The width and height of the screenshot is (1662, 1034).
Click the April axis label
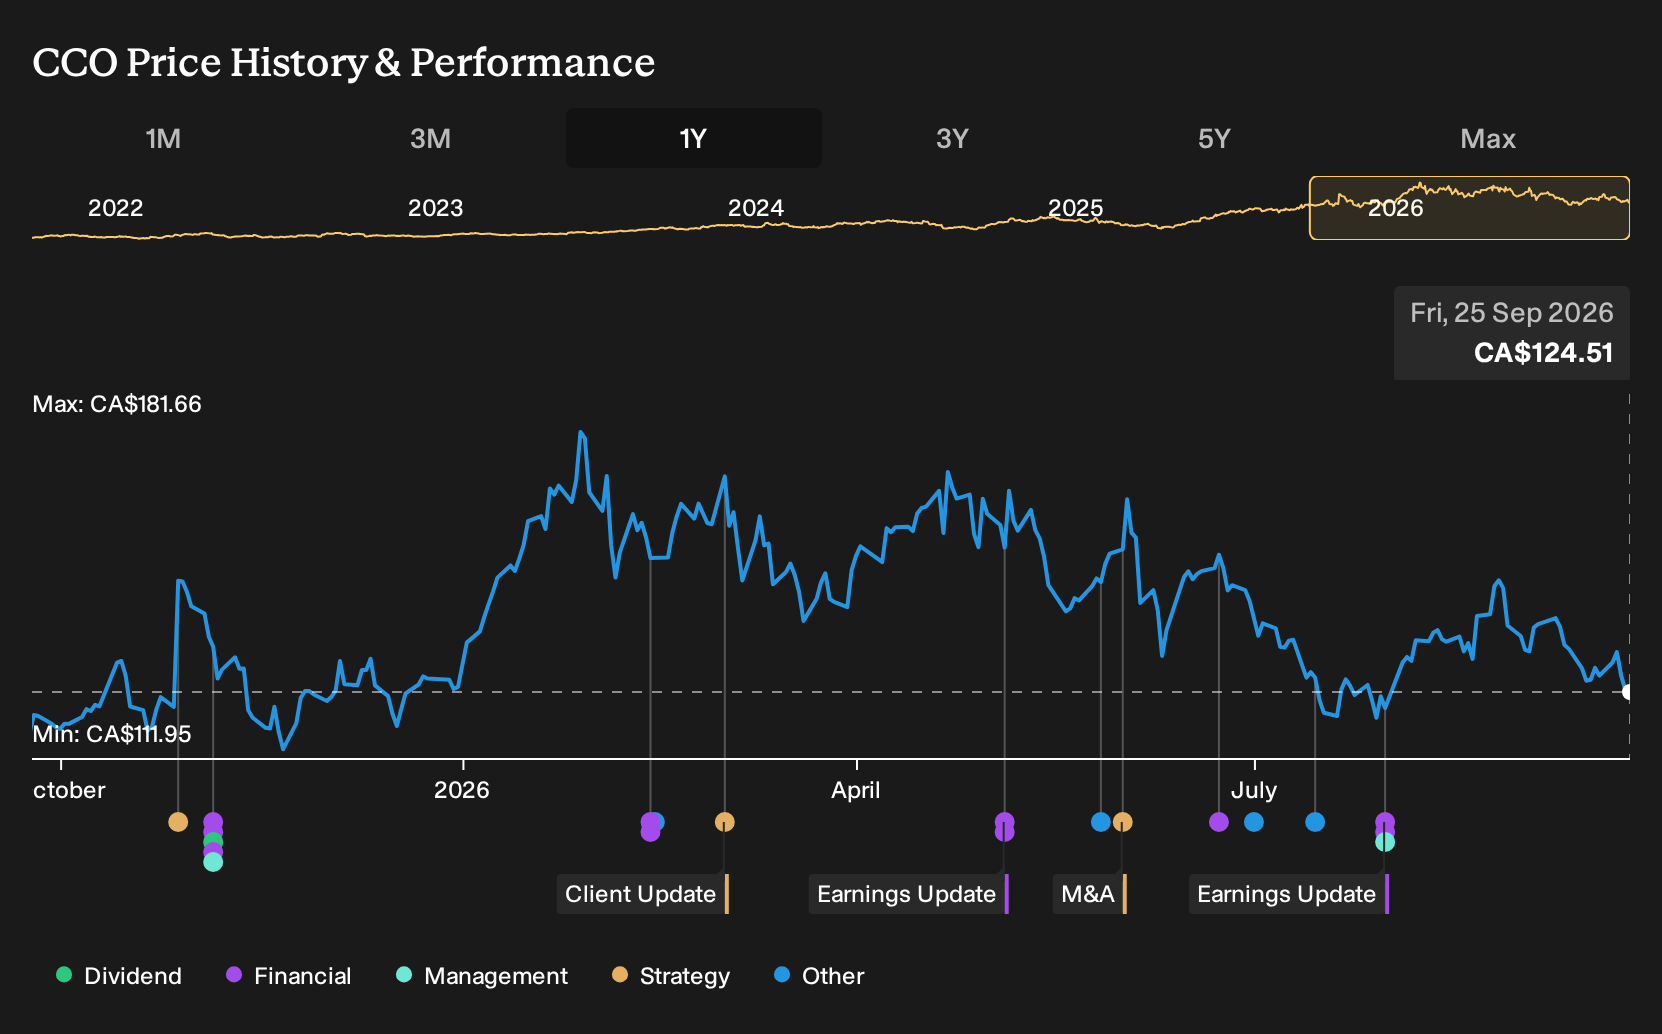pos(856,790)
